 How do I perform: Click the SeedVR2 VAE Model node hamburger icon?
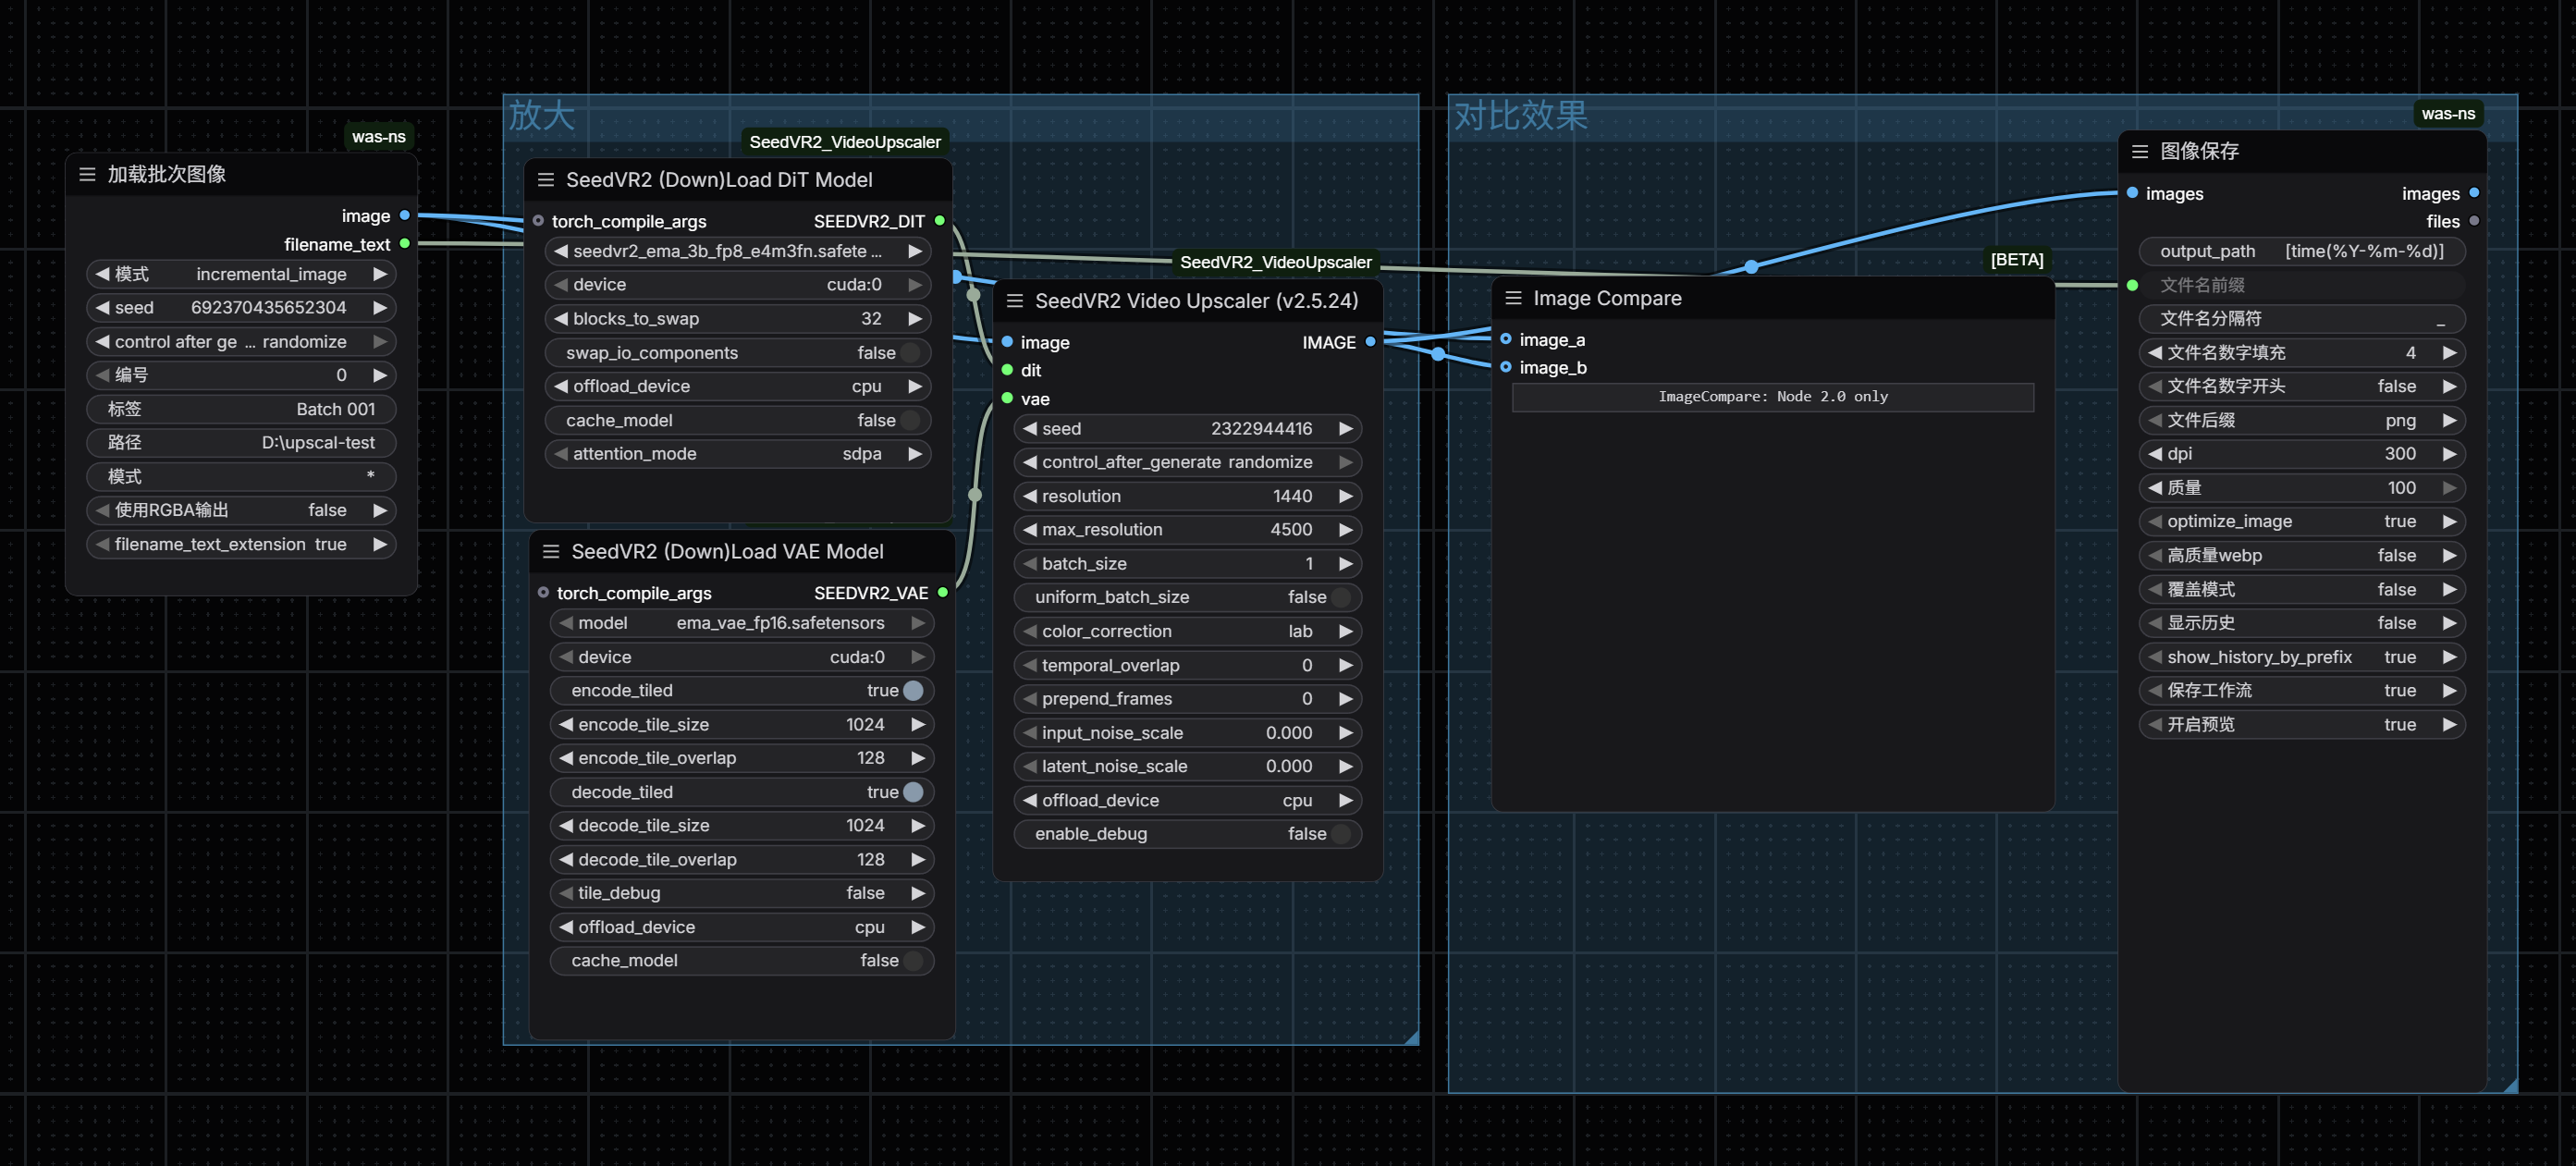coord(550,552)
